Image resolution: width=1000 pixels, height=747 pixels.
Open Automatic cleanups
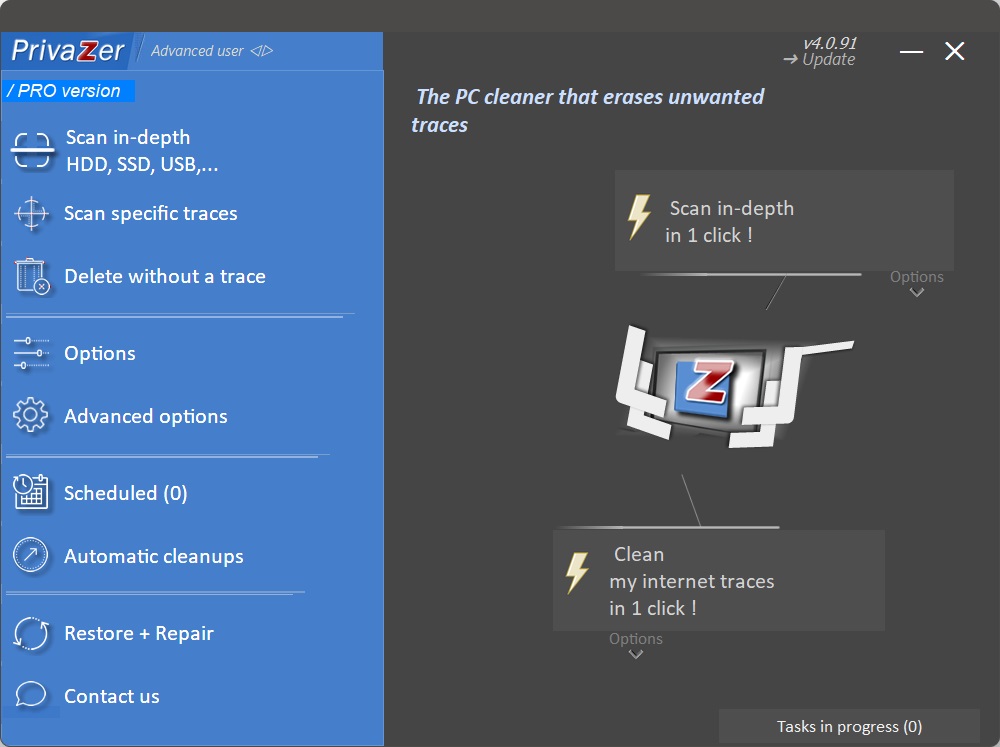point(154,556)
